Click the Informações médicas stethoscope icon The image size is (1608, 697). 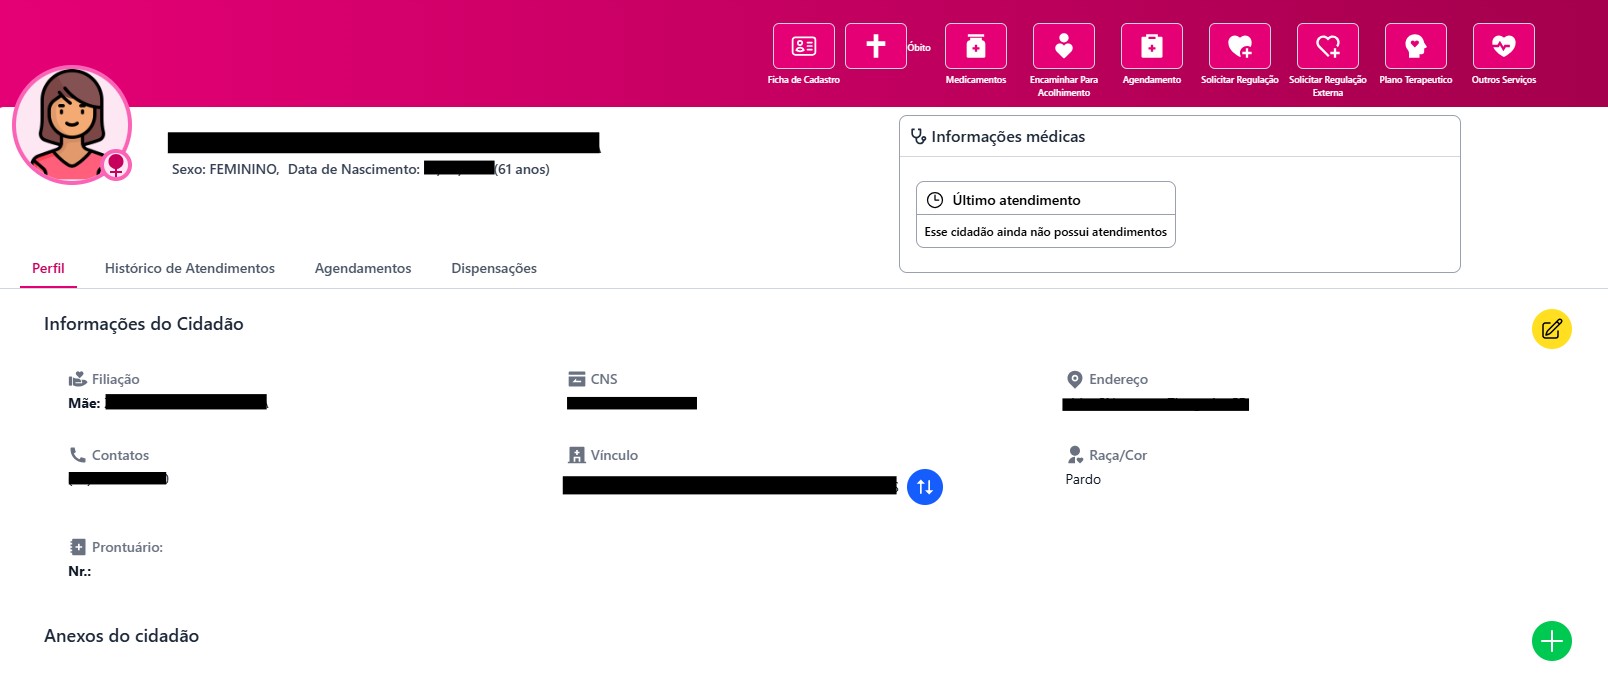click(x=918, y=136)
